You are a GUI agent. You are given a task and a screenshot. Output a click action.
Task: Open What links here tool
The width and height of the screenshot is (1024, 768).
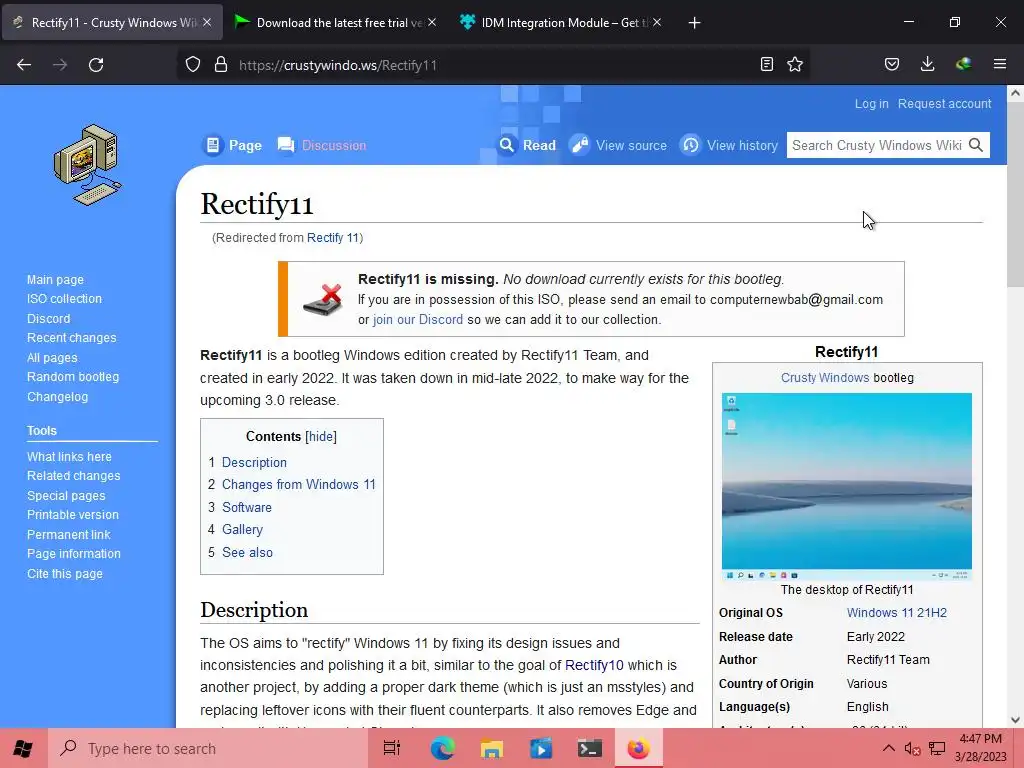pos(69,456)
